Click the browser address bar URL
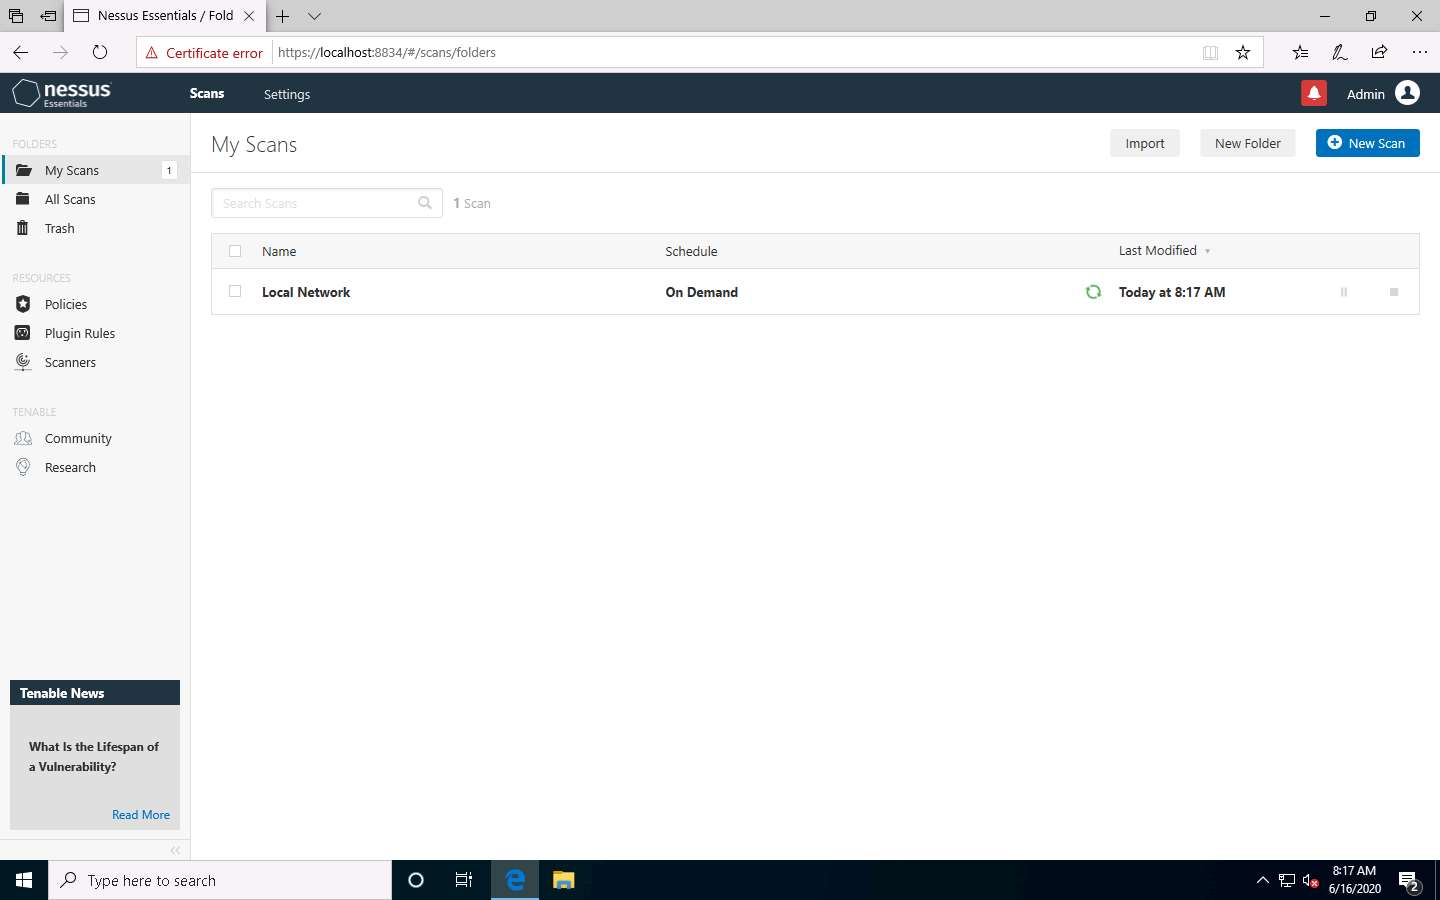This screenshot has height=900, width=1440. point(387,53)
